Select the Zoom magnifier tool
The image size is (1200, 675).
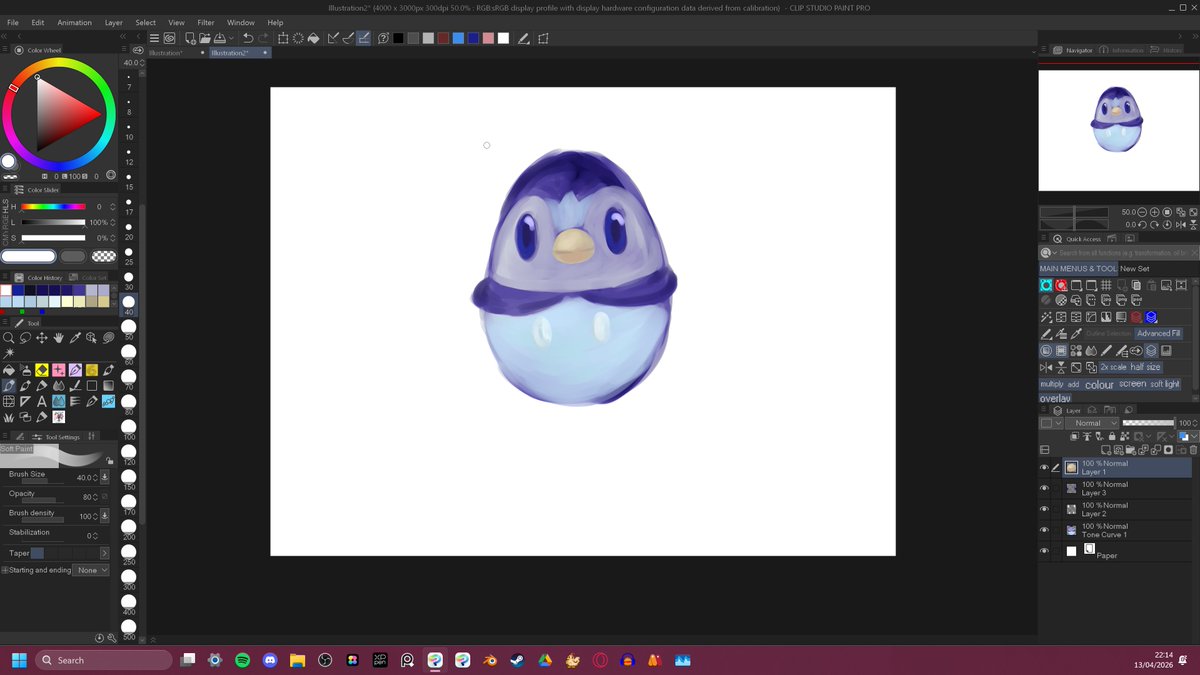[8, 338]
